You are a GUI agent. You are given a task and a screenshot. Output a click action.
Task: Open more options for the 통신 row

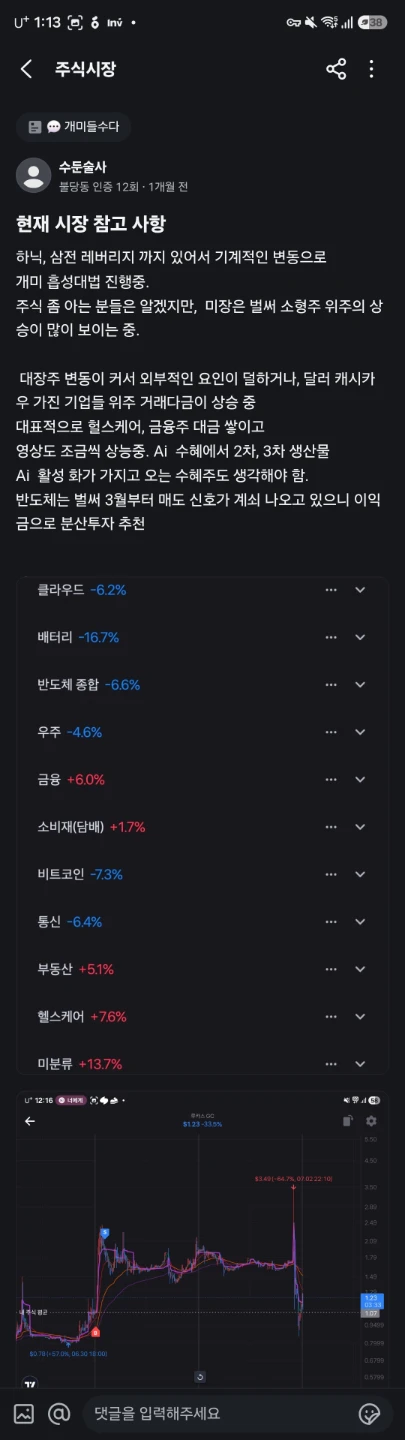[x=331, y=921]
